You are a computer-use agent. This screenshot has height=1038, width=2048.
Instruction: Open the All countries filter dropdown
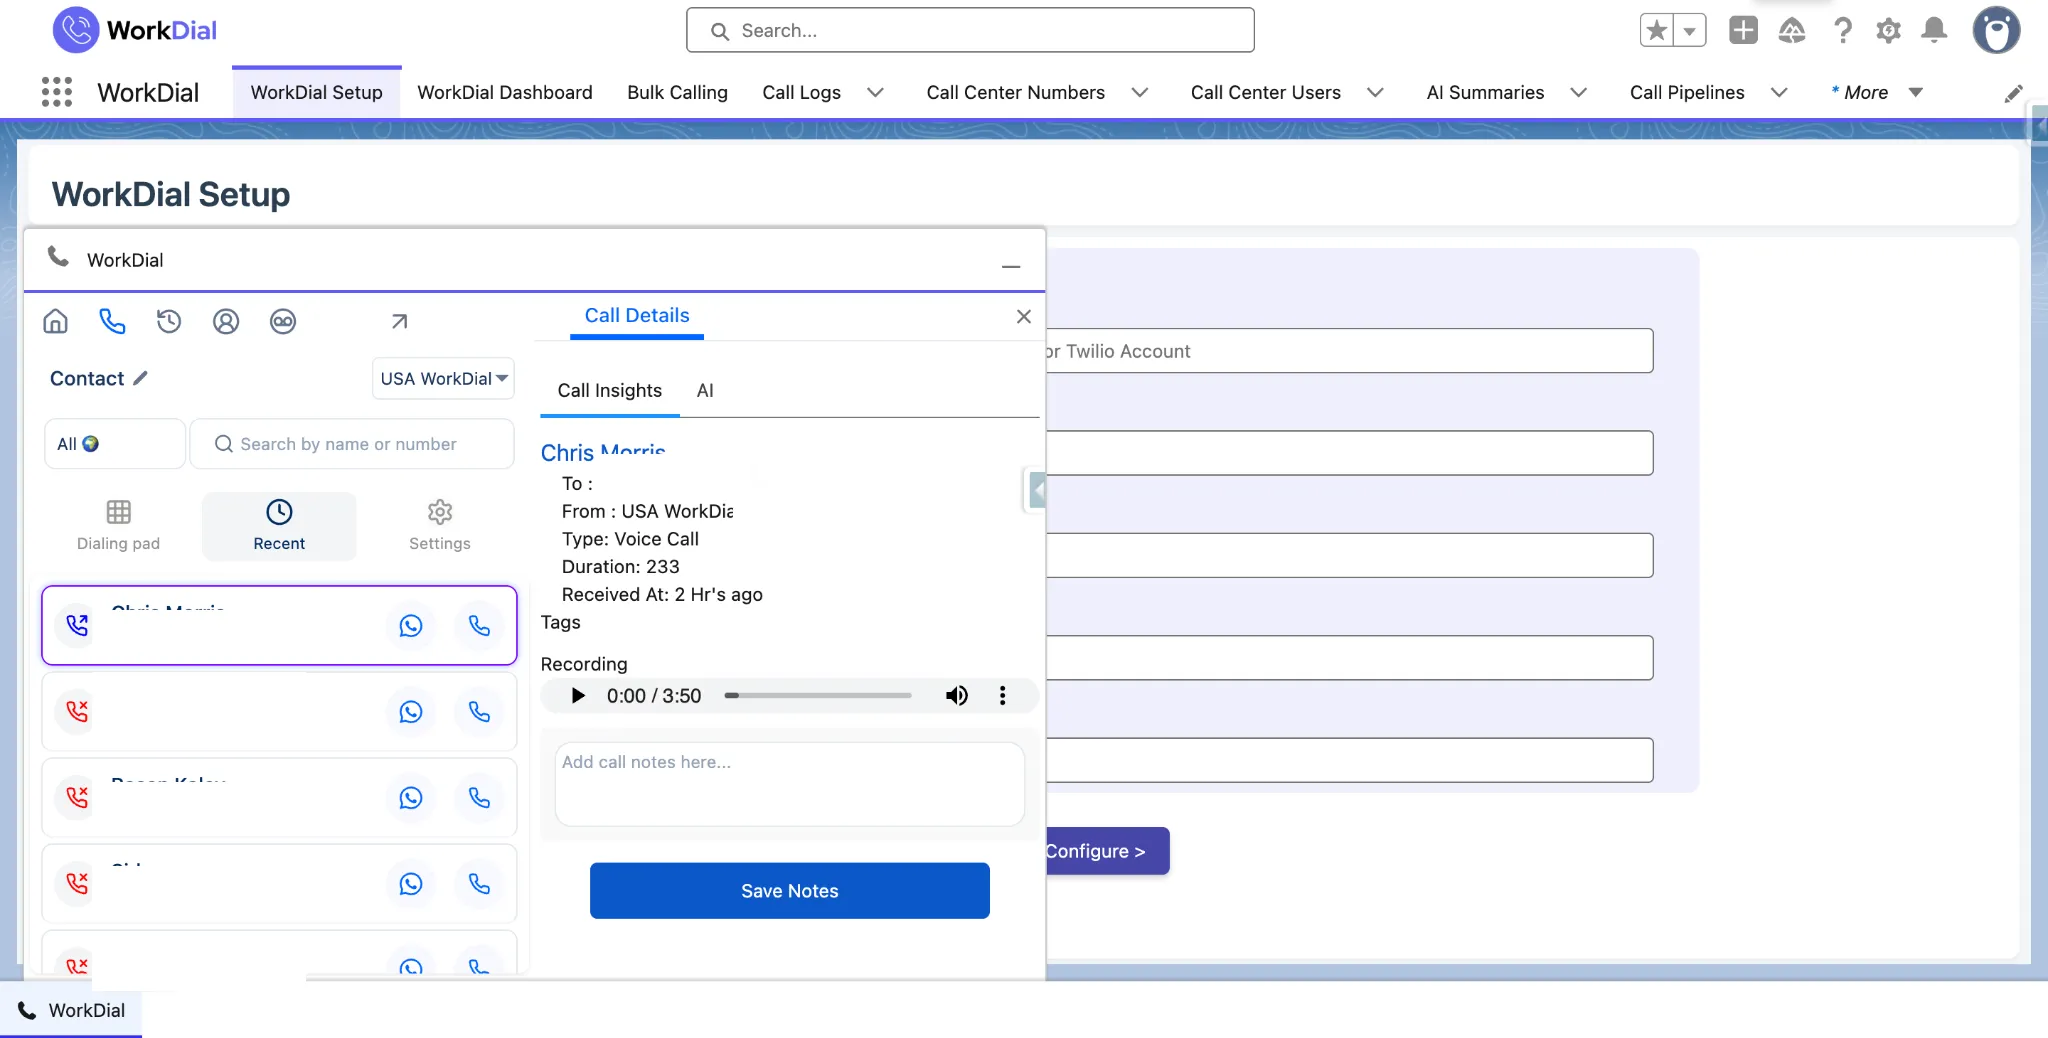coord(115,444)
